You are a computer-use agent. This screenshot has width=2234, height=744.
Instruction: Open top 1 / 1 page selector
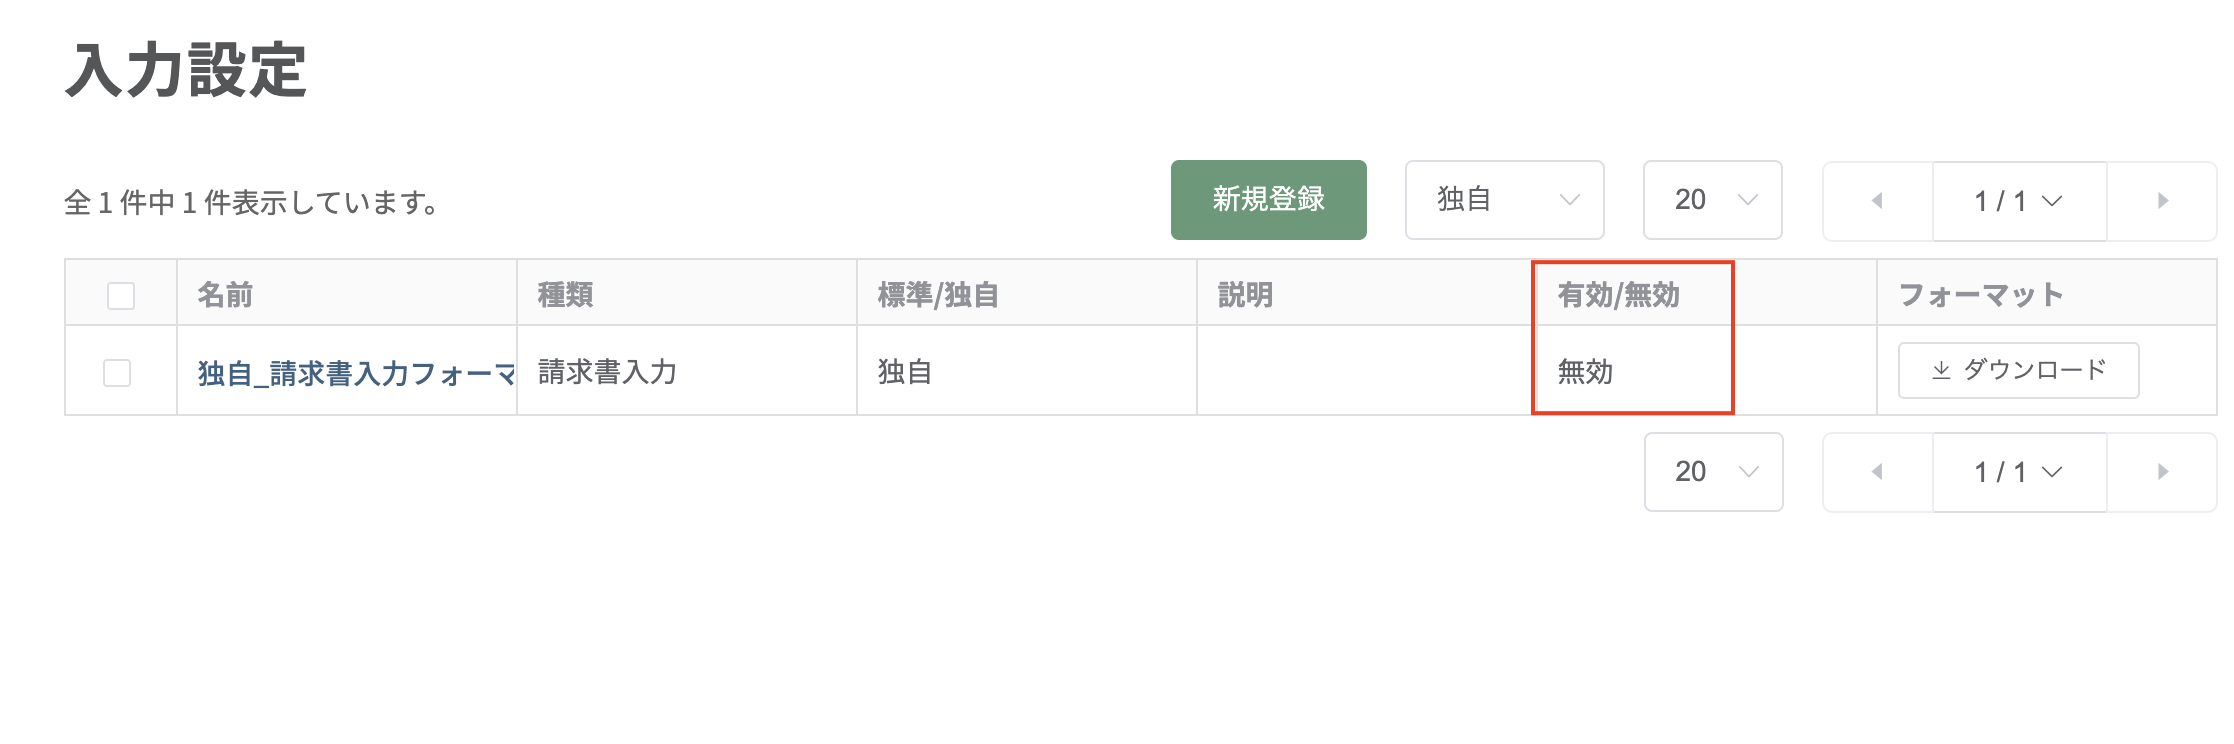(x=2020, y=201)
